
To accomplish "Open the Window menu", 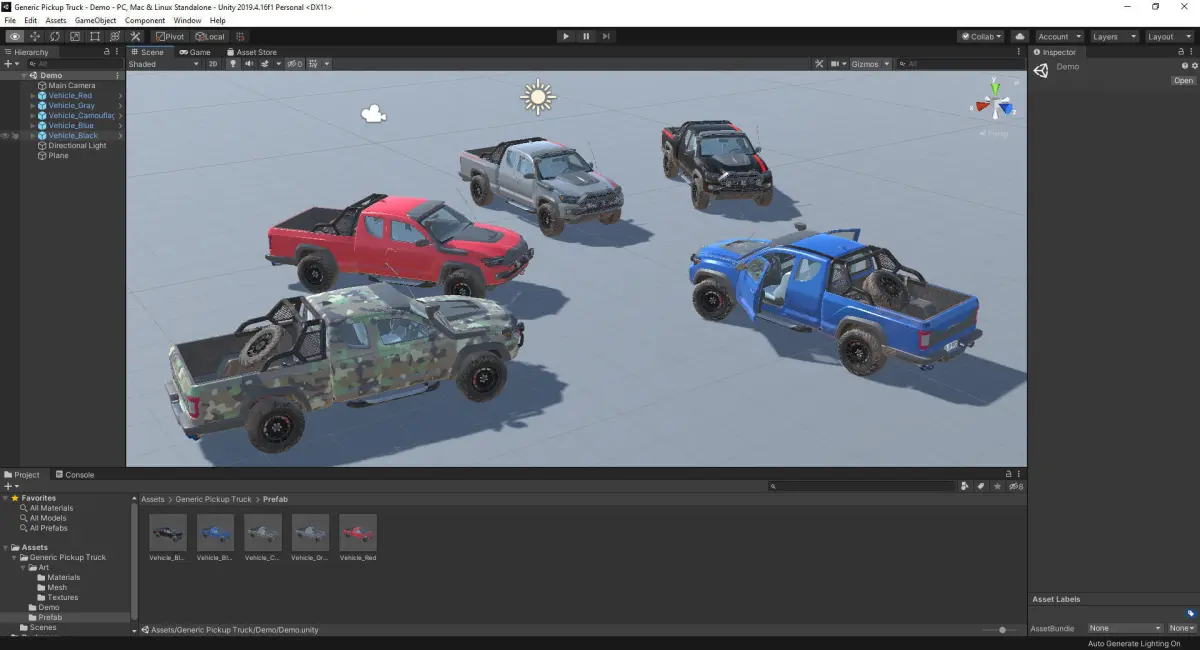I will (187, 20).
